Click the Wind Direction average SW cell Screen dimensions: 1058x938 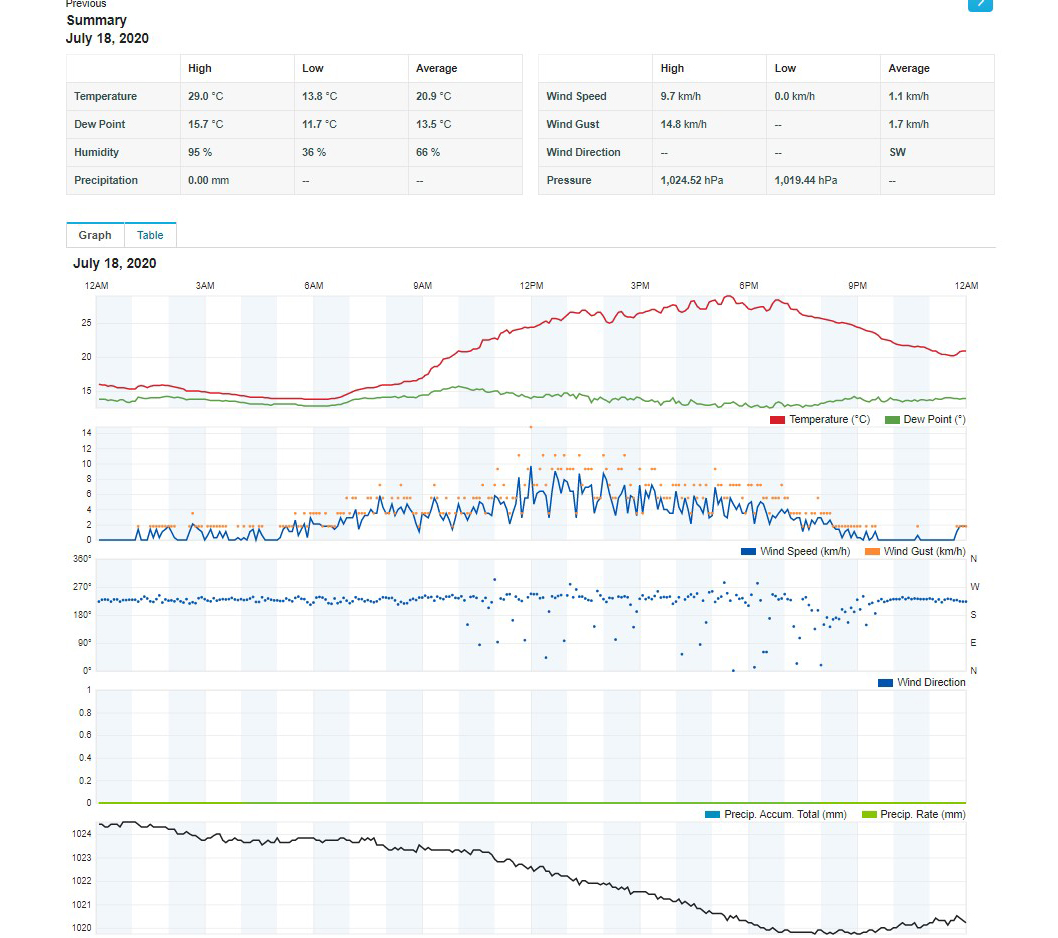click(897, 153)
